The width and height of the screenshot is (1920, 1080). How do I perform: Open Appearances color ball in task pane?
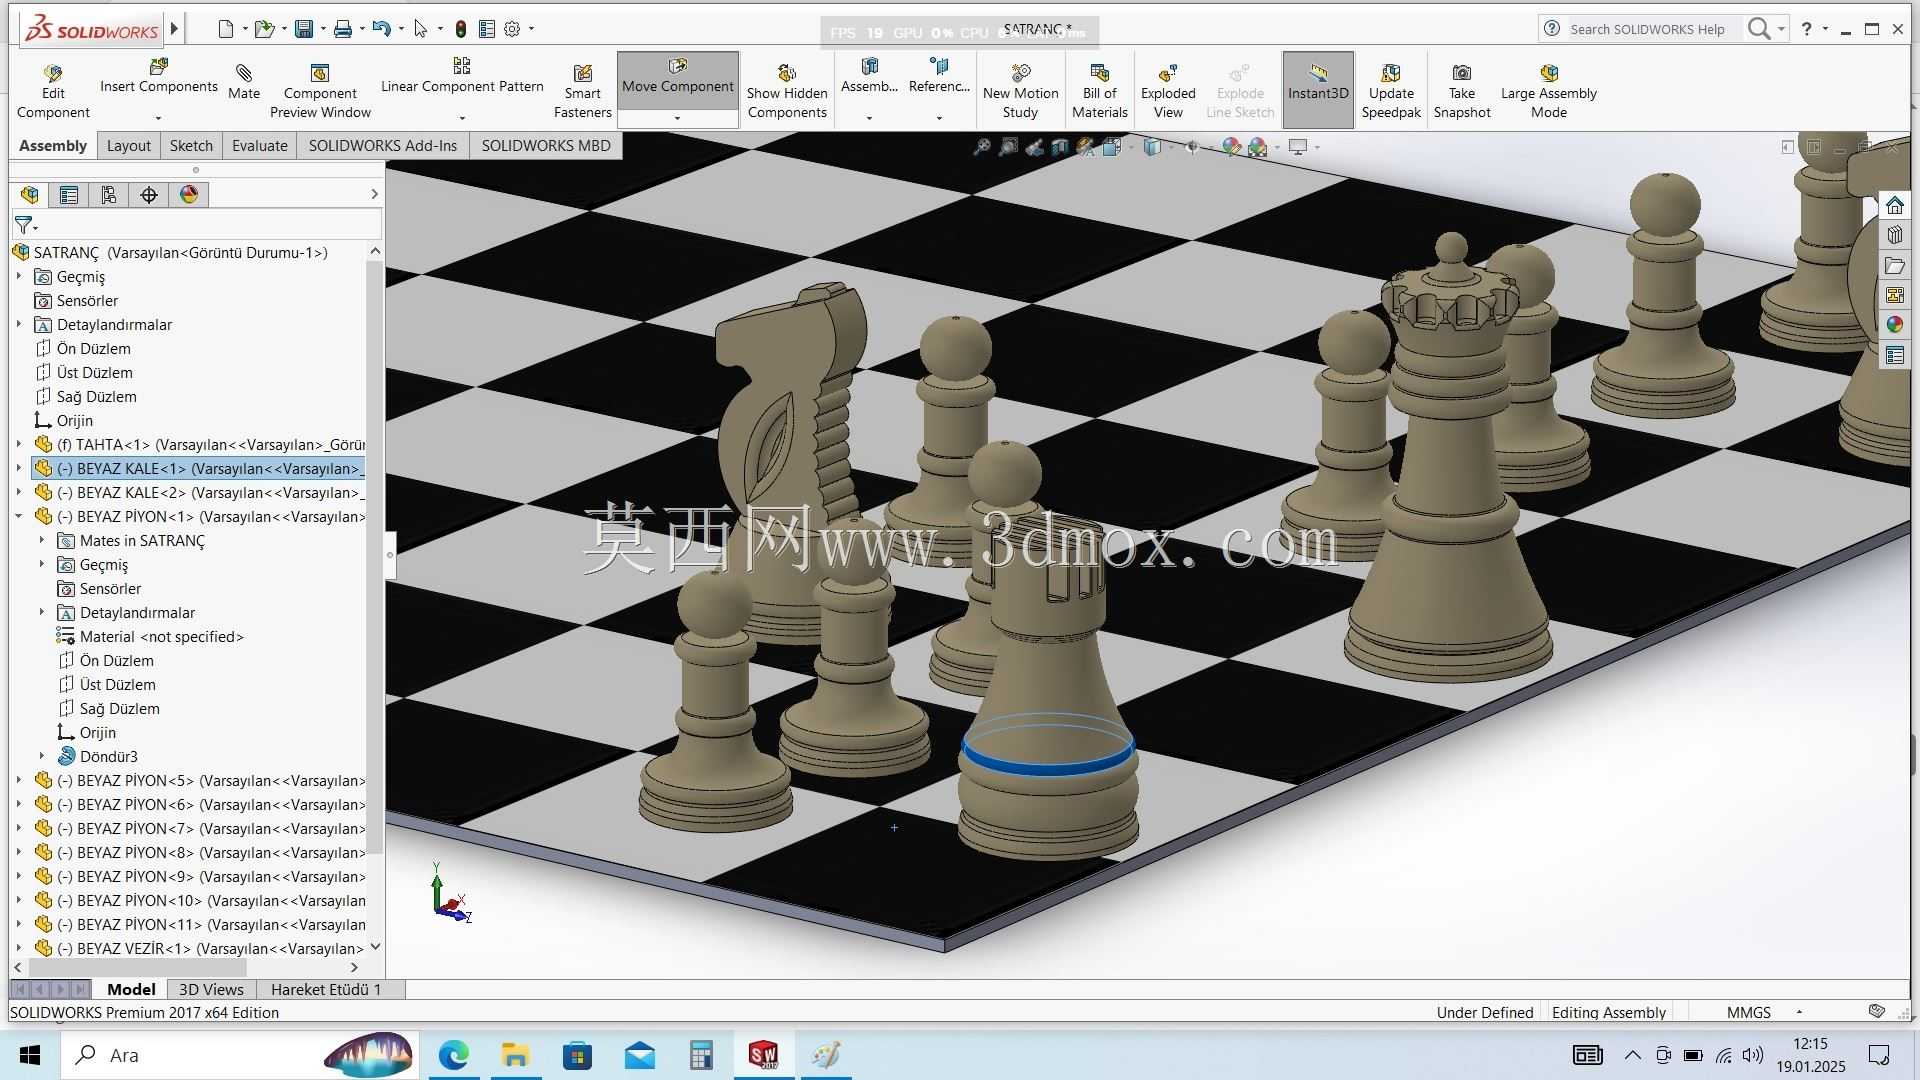click(x=1894, y=325)
